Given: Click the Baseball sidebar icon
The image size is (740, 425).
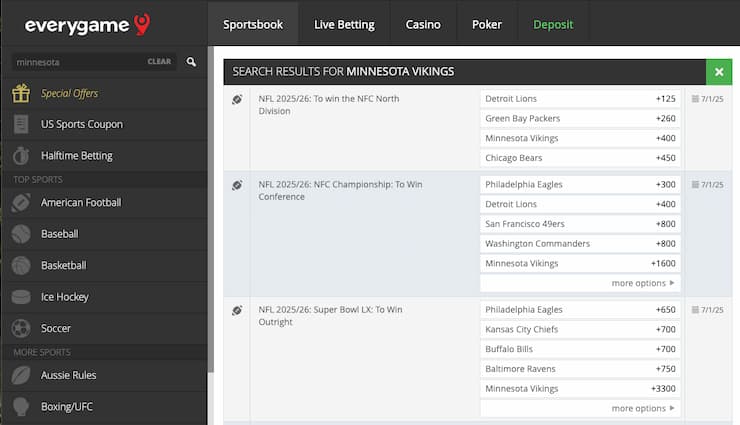Looking at the screenshot, I should pyautogui.click(x=21, y=234).
